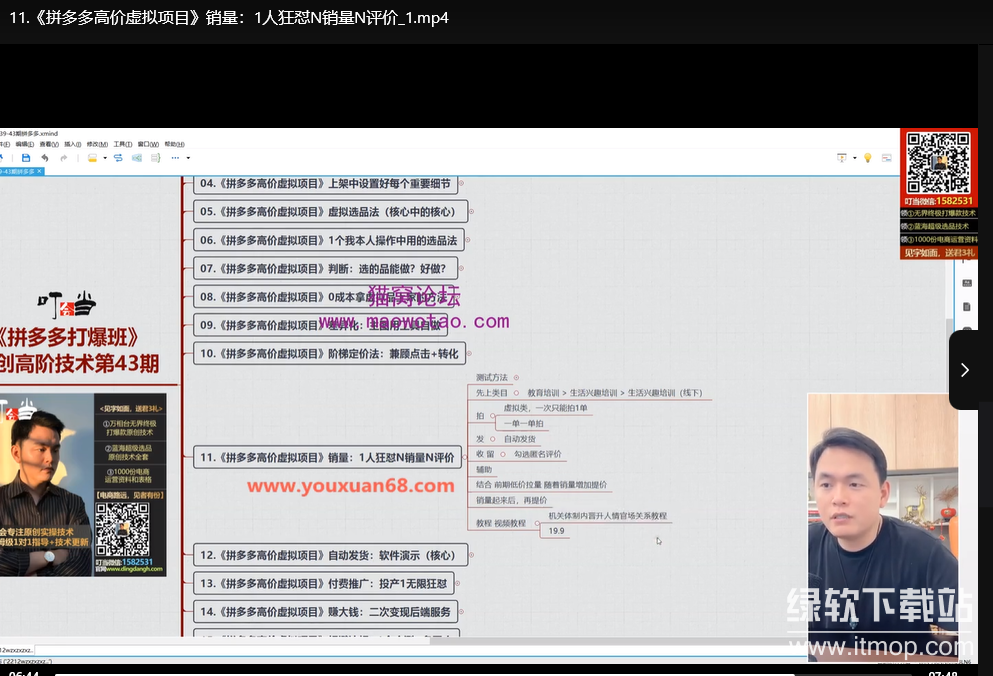
Task: Click the next video arrow button
Action: 965,370
